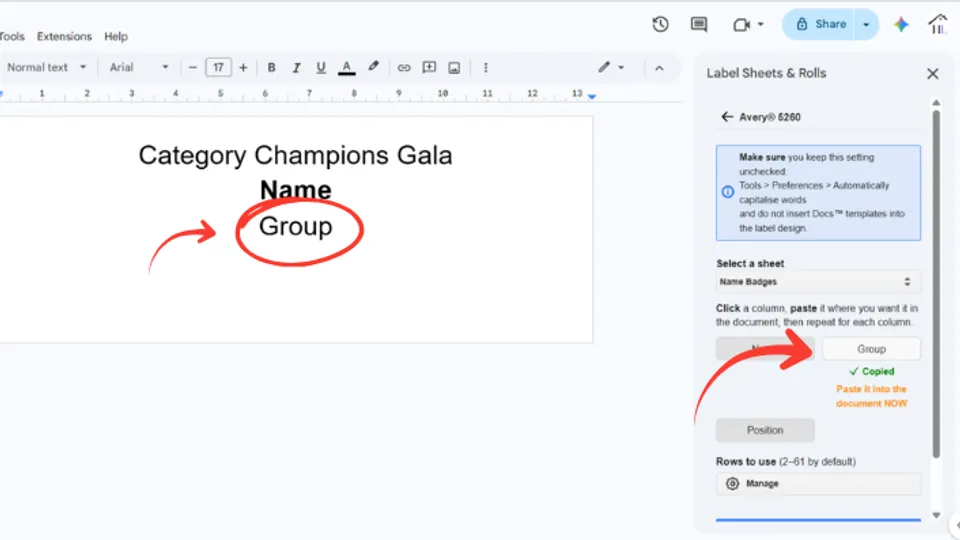Image resolution: width=960 pixels, height=540 pixels.
Task: Click the info icon in the blue notice
Action: [728, 192]
